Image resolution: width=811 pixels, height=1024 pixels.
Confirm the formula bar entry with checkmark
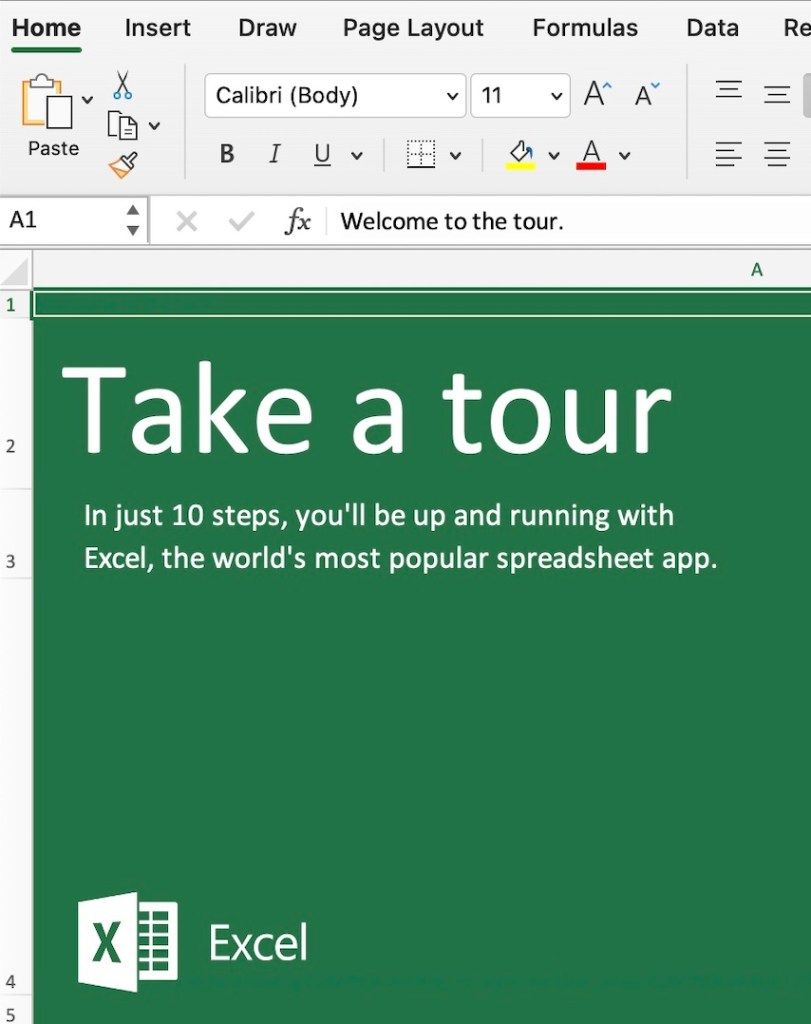coord(241,222)
